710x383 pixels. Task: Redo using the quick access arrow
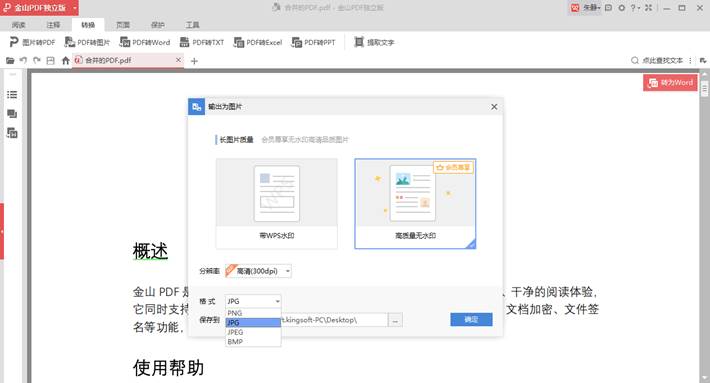tap(37, 60)
